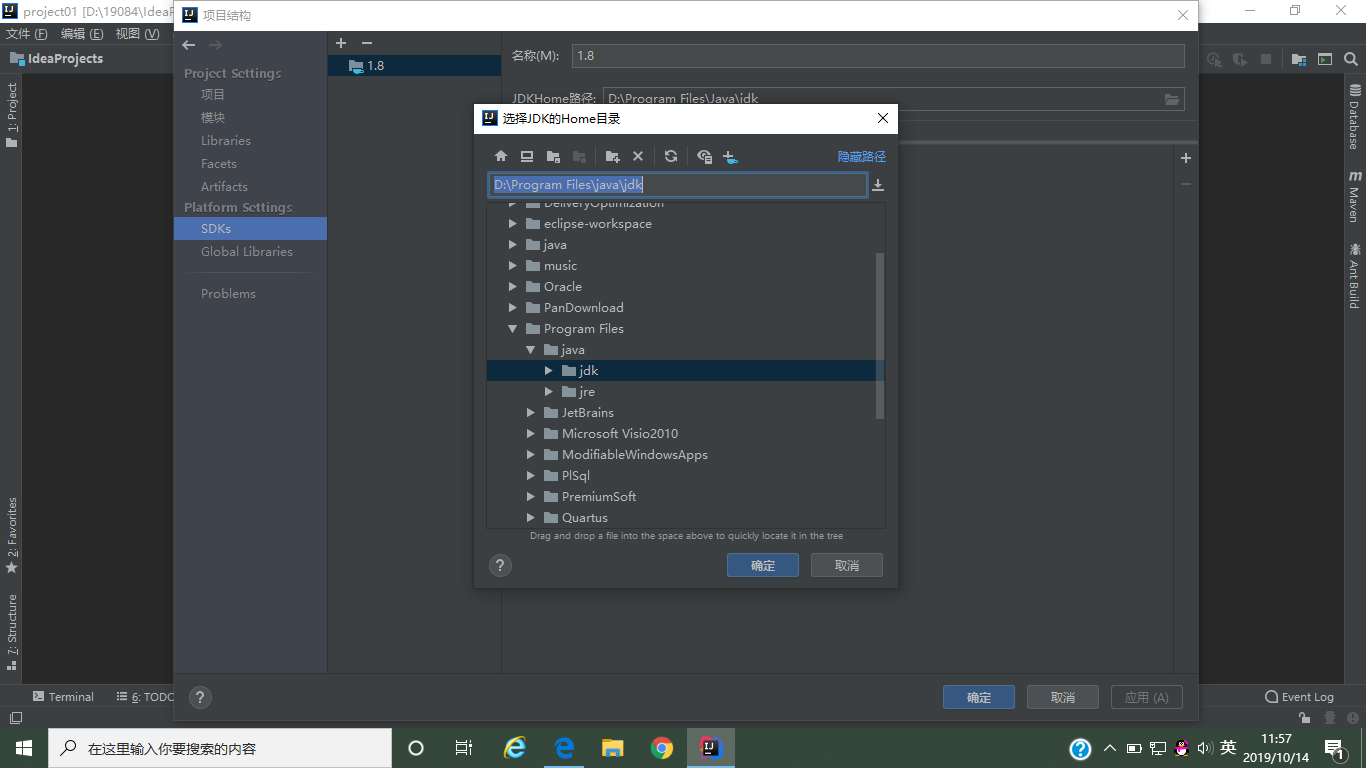Click the delete (X) icon in the chooser toolbar
Viewport: 1366px width, 768px height.
(x=638, y=156)
